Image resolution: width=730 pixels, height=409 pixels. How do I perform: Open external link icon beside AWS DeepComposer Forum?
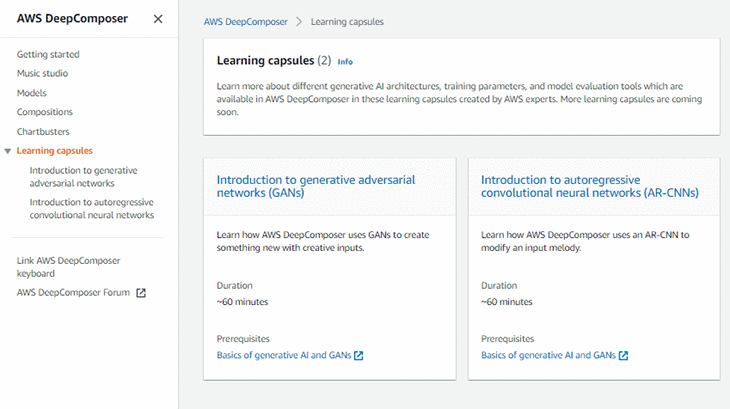[x=141, y=293]
